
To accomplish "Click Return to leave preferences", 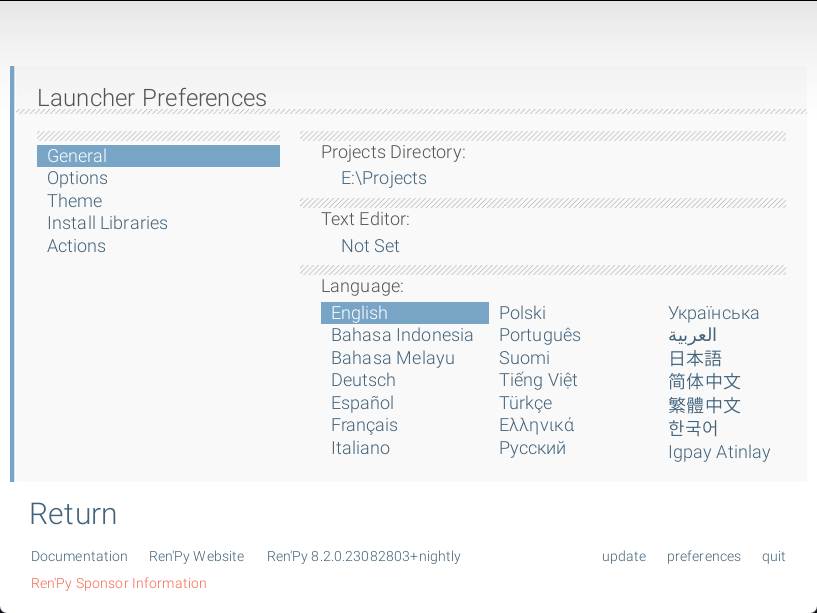I will click(x=73, y=513).
